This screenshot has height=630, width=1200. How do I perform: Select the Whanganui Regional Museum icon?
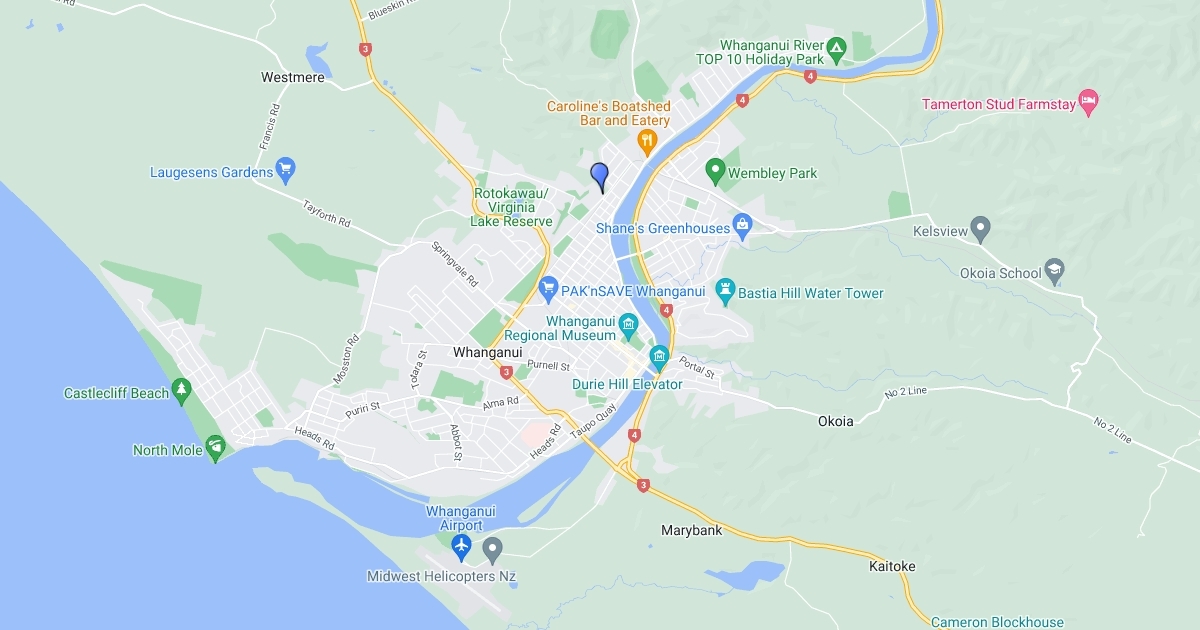[628, 324]
